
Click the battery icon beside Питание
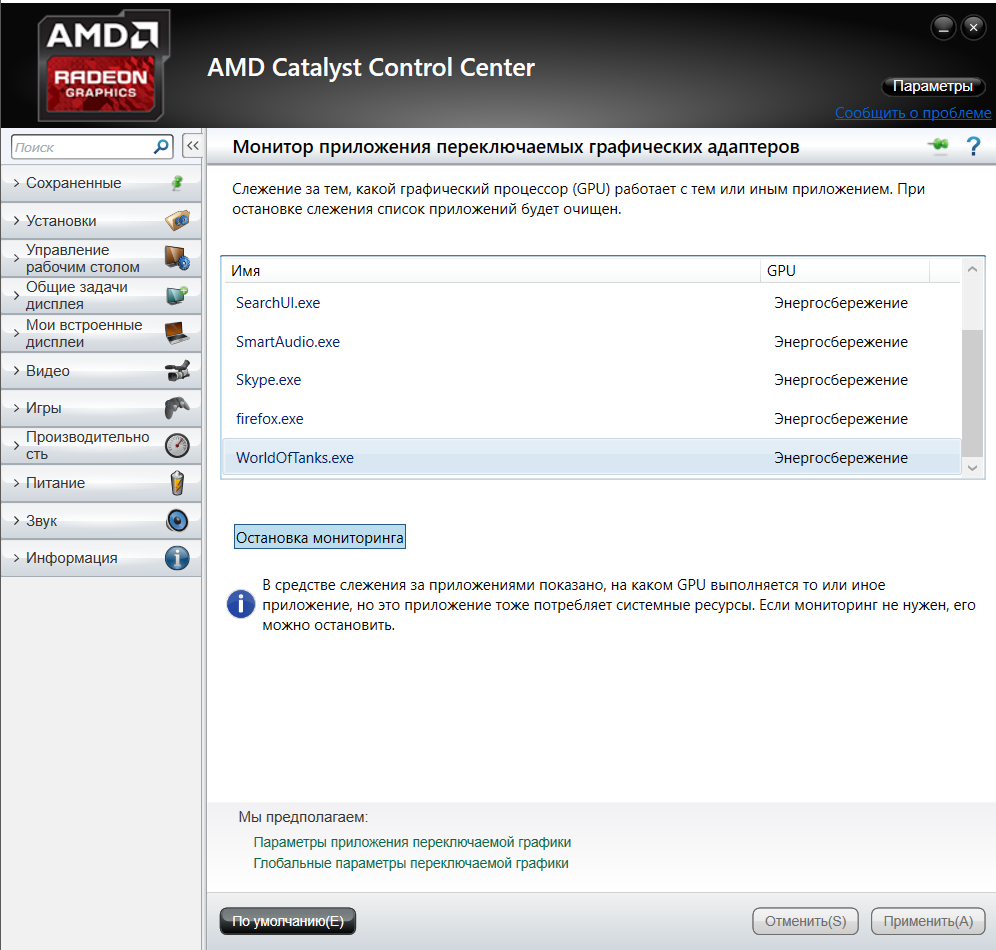pos(177,483)
